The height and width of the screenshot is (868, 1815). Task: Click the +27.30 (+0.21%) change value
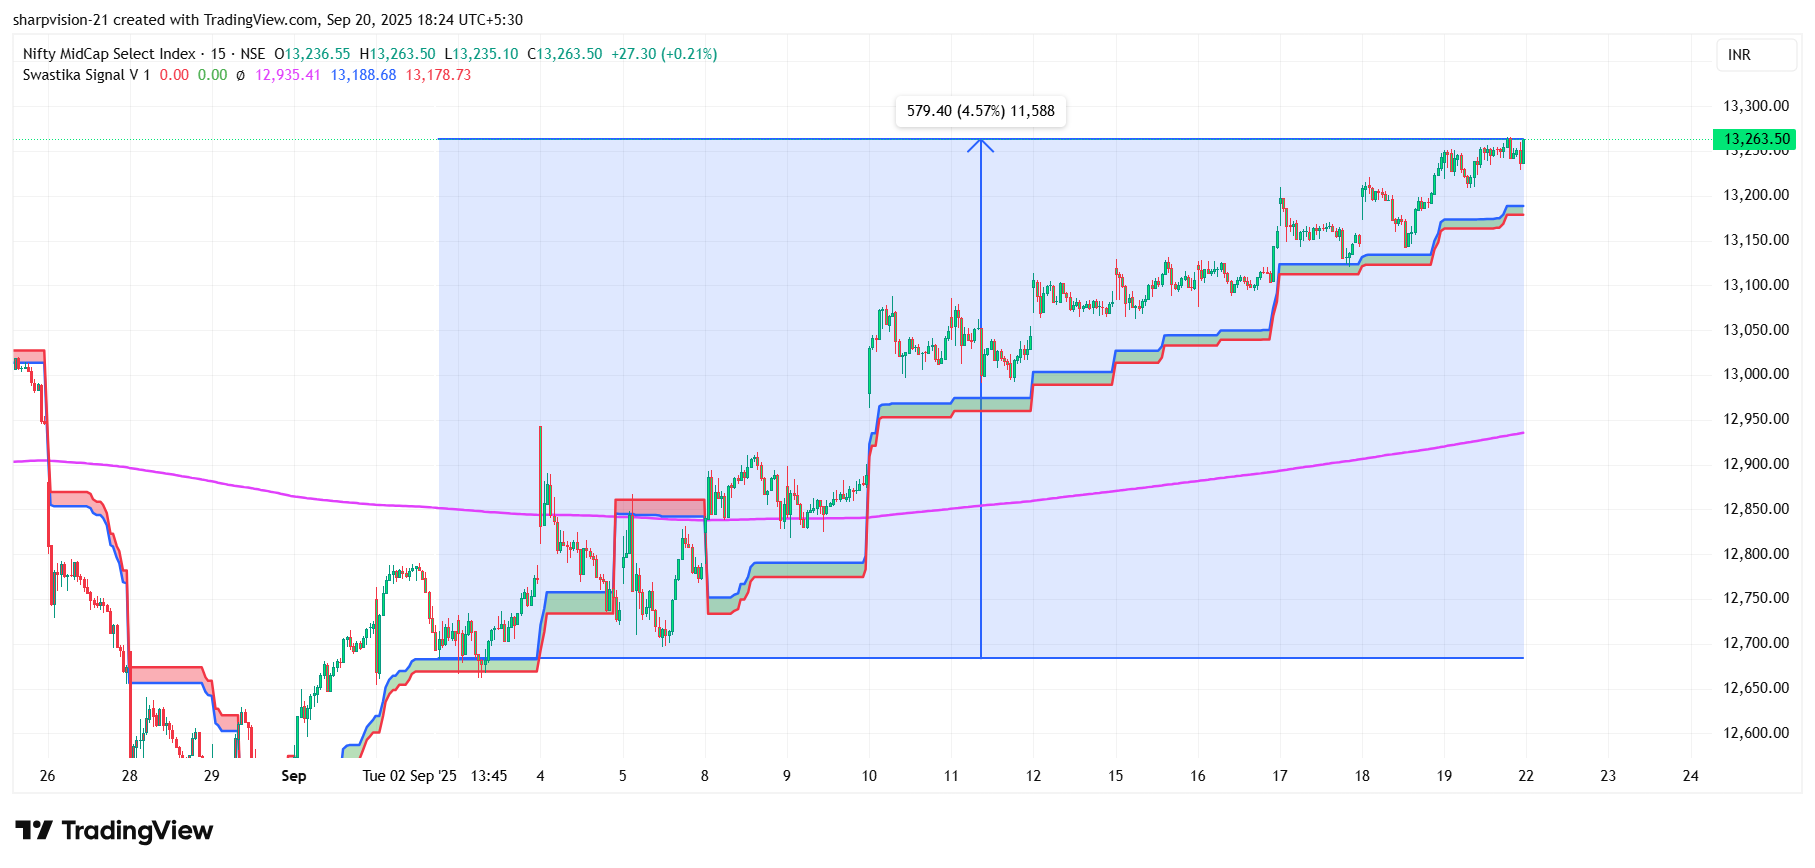664,54
